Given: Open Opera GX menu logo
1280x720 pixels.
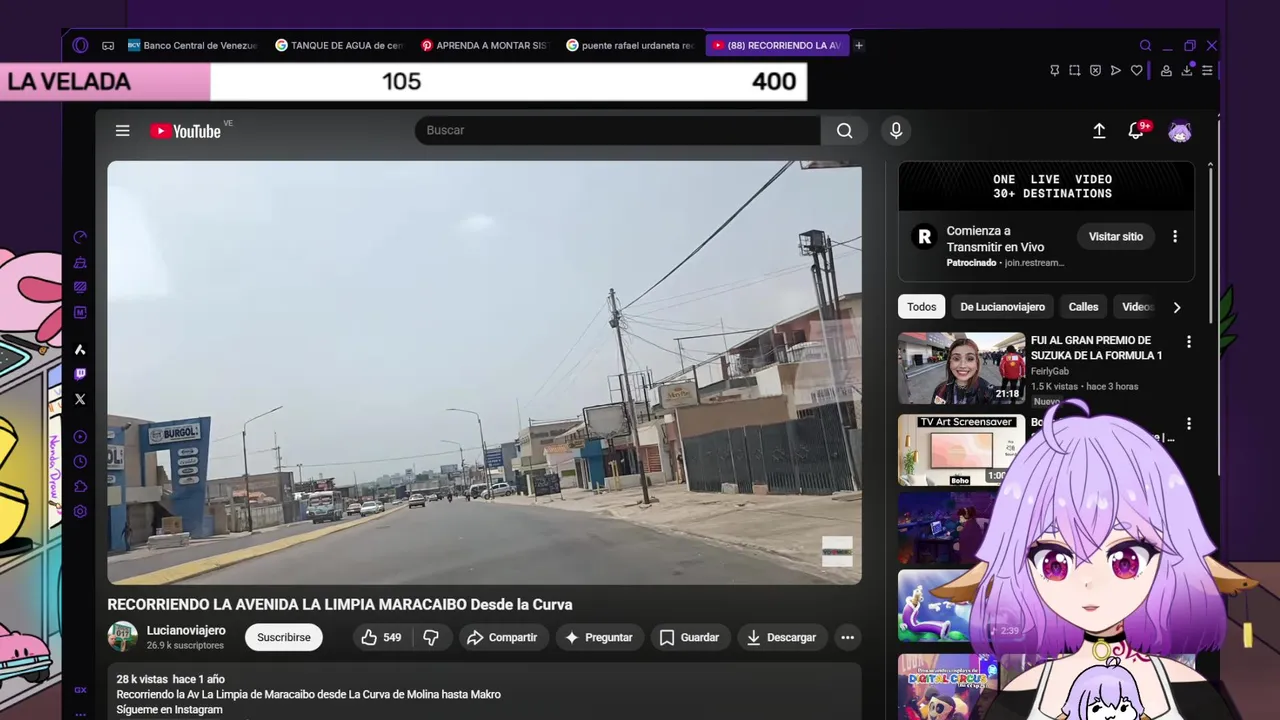Looking at the screenshot, I should pos(80,45).
